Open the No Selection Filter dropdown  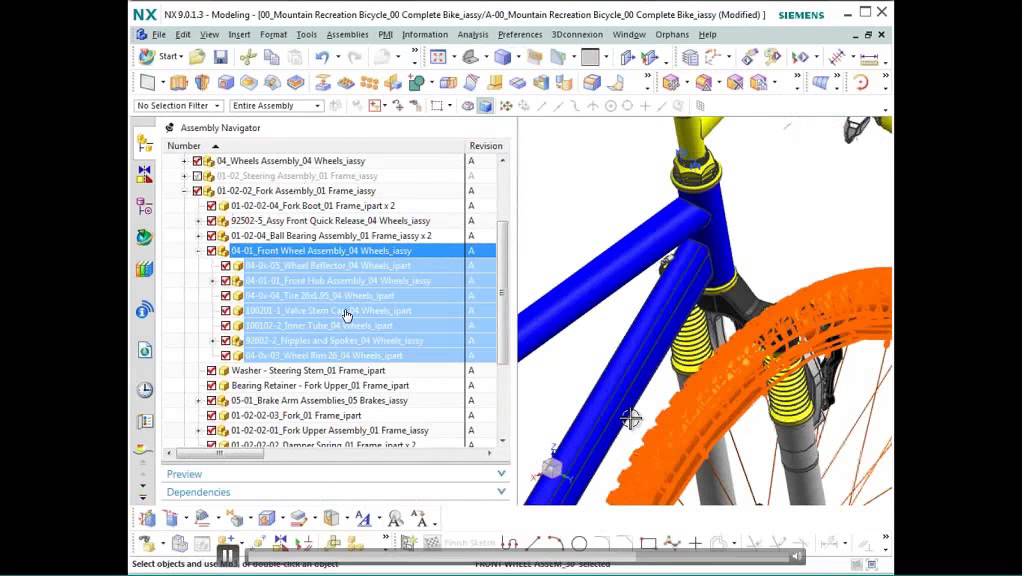point(178,106)
